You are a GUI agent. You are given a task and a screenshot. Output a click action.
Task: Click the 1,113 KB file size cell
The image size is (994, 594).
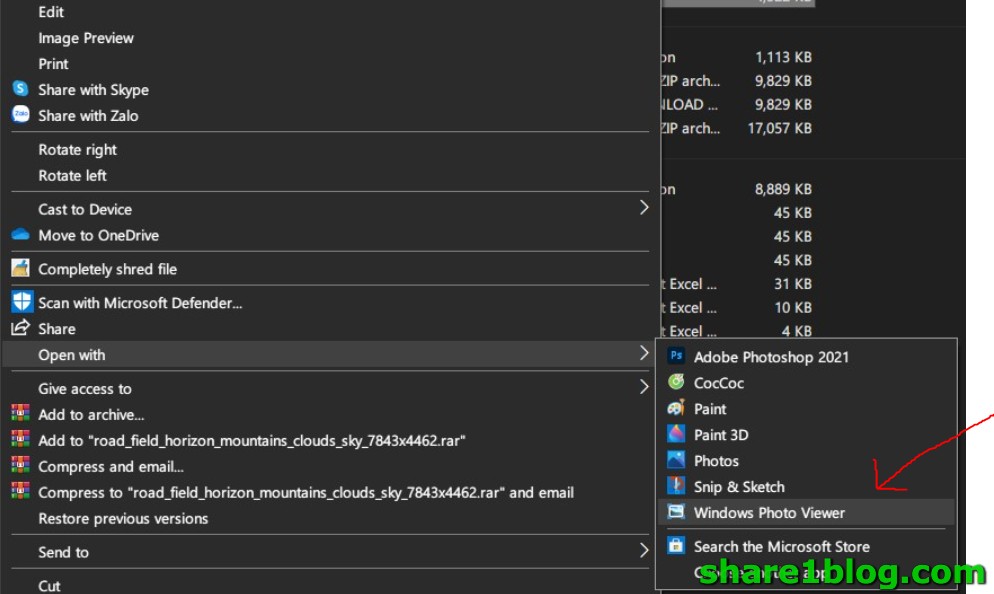[x=783, y=57]
